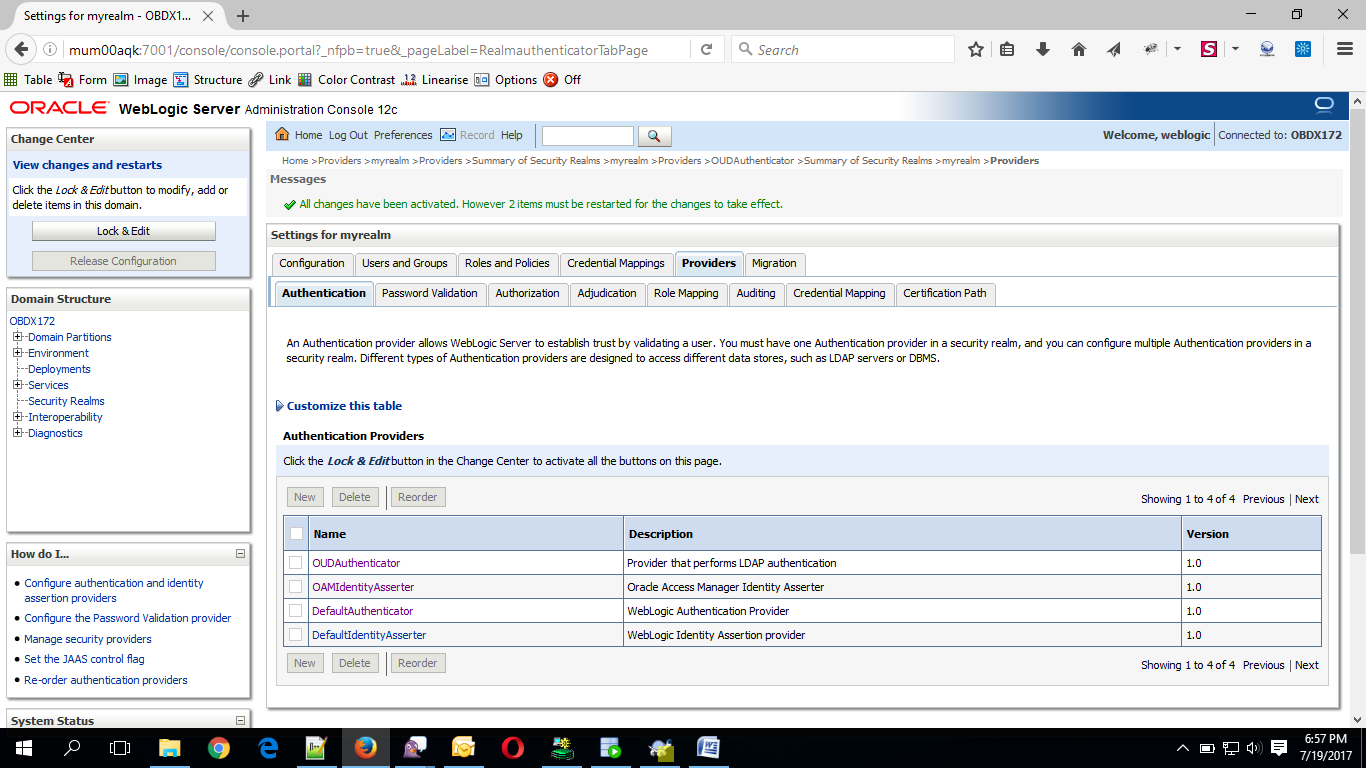The height and width of the screenshot is (768, 1366).
Task: Open Microsoft Edge from the taskbar
Action: pos(267,747)
